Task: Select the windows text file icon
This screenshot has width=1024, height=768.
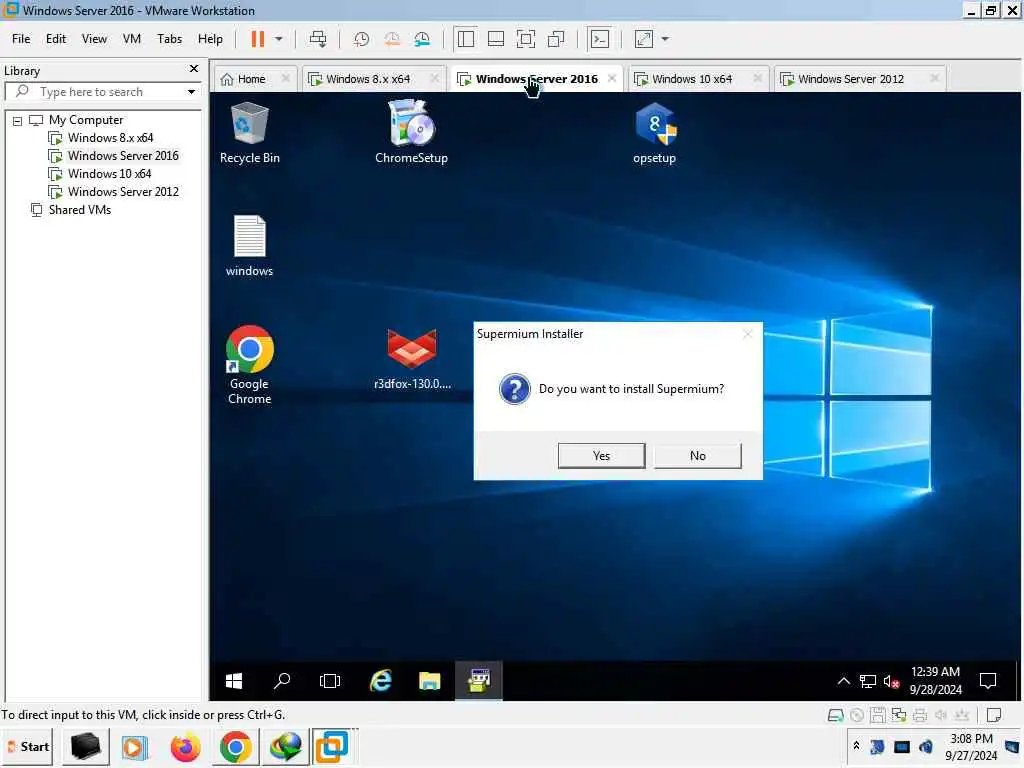Action: click(x=249, y=246)
